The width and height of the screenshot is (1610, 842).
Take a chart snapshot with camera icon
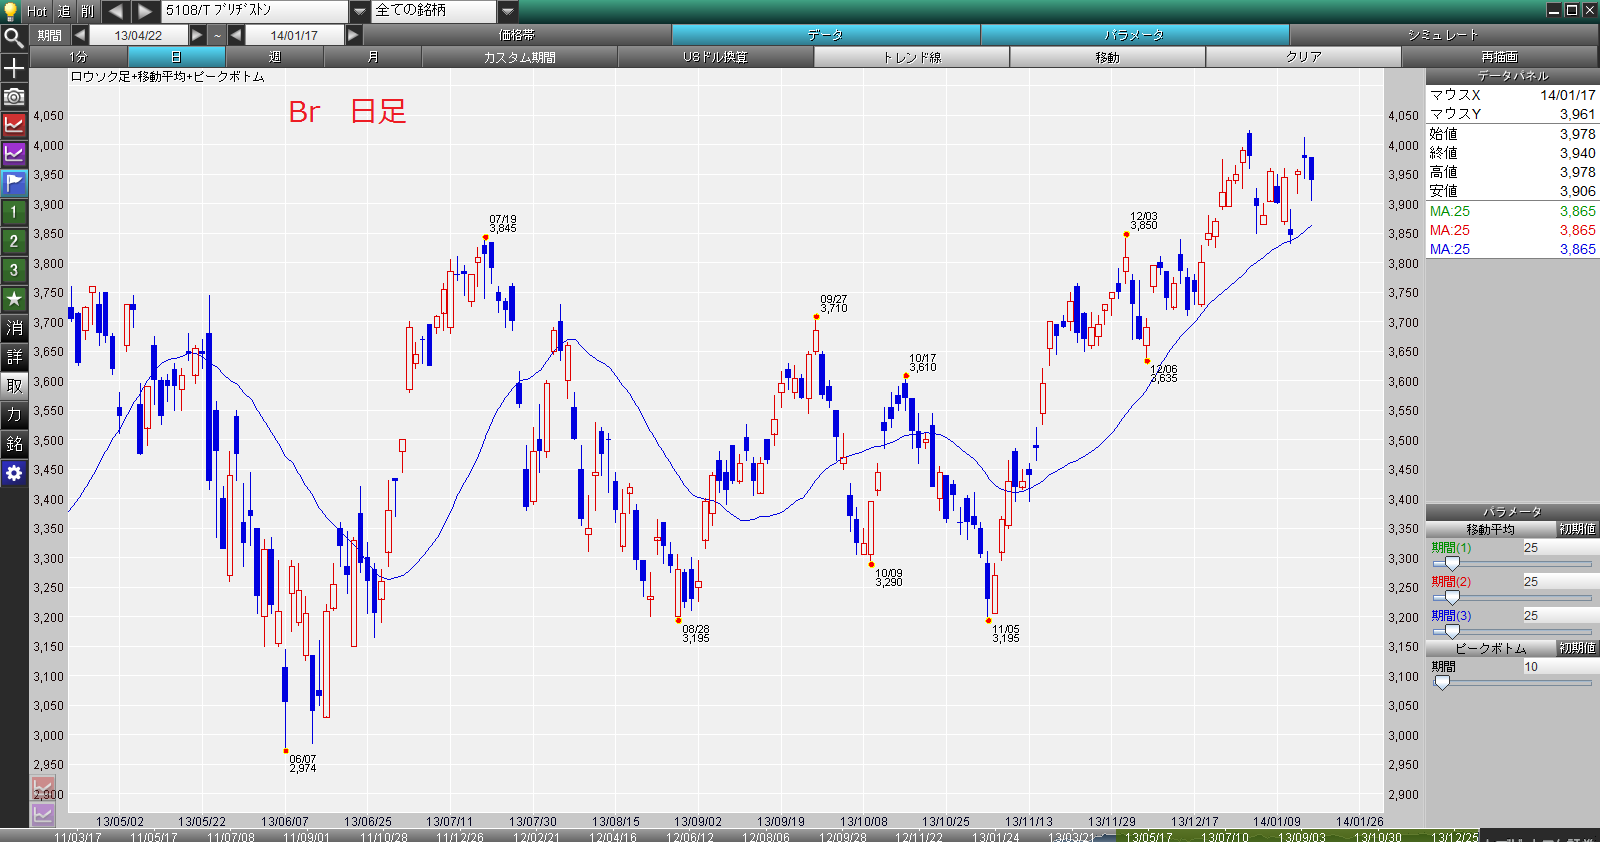tap(14, 97)
